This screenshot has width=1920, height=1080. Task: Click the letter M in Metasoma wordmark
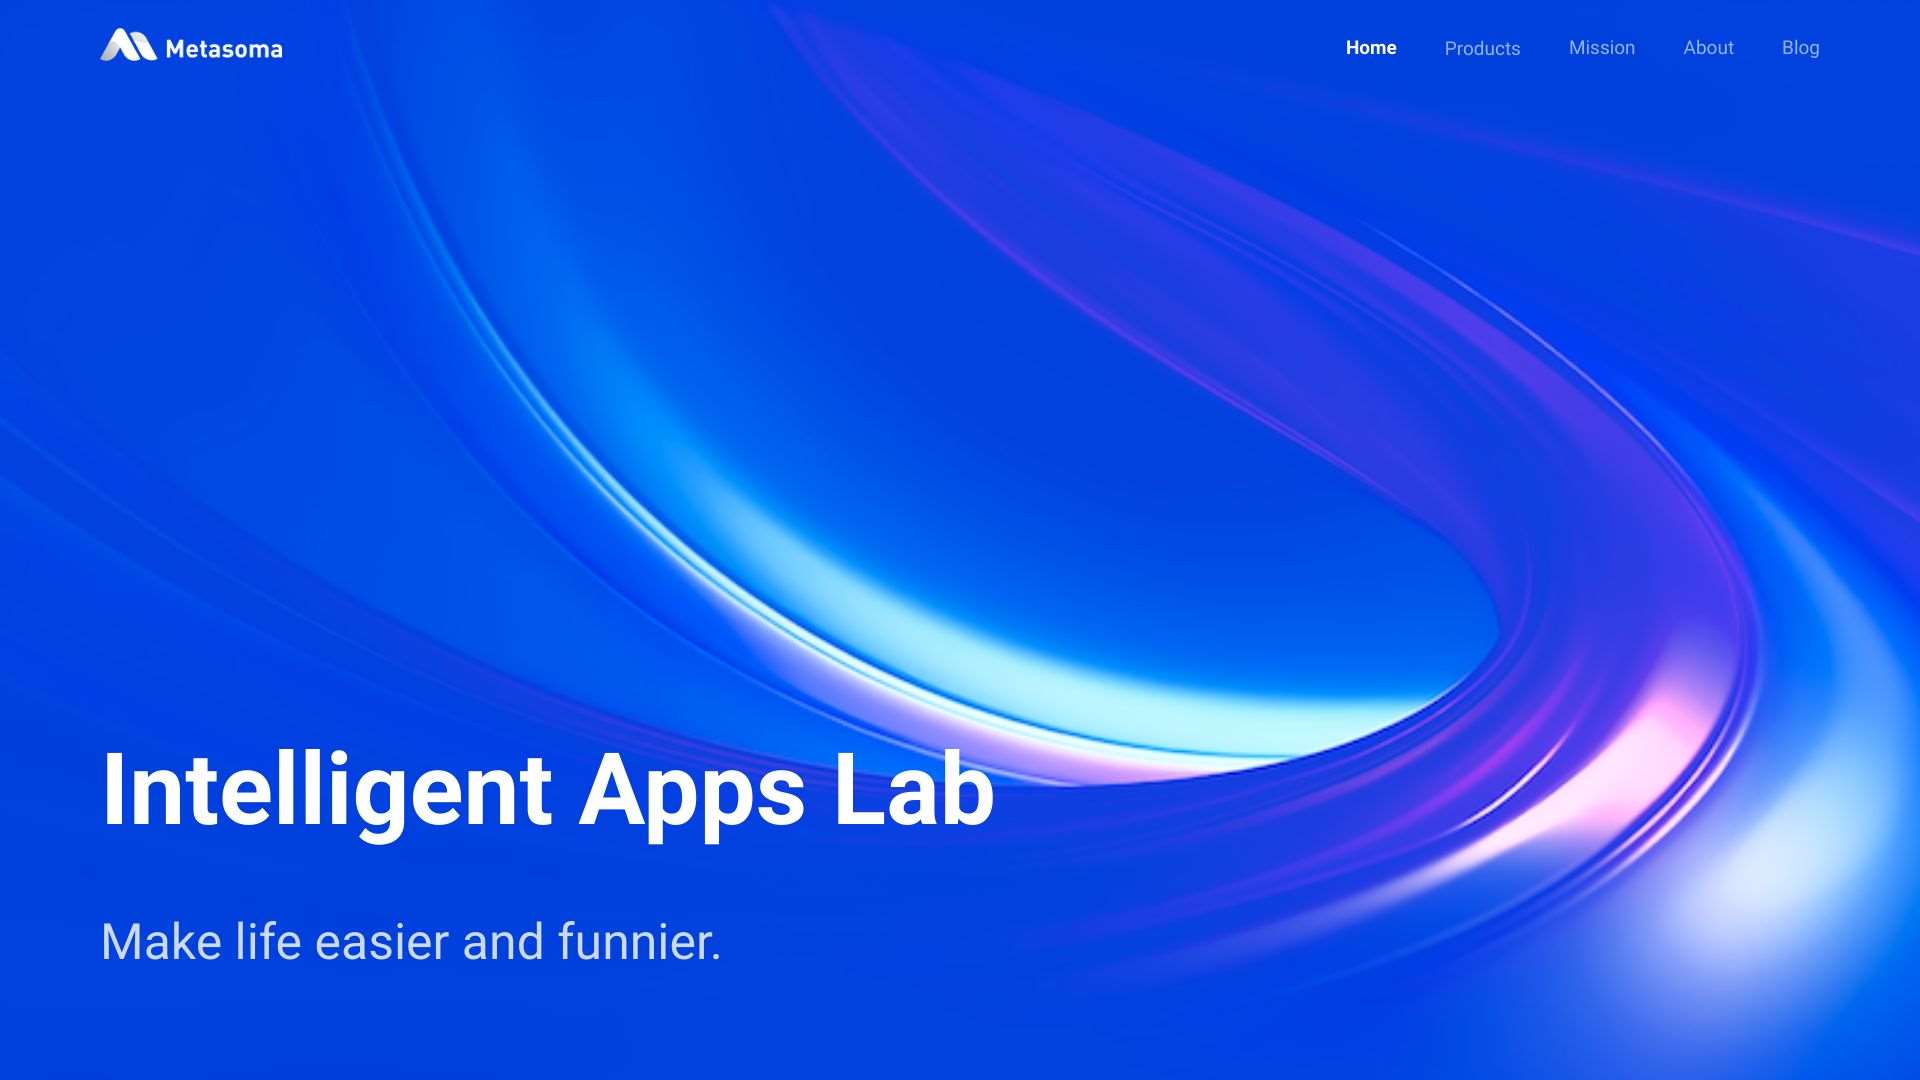(x=176, y=49)
